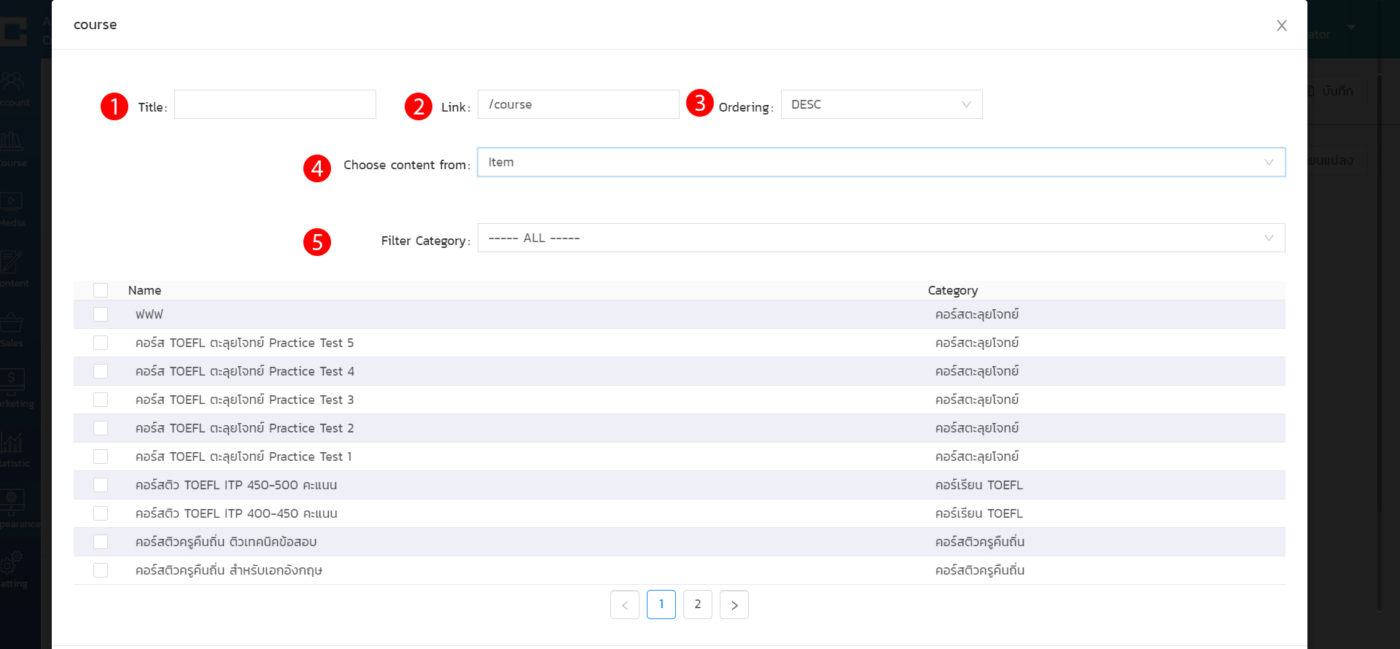Select page 1 in pagination
The image size is (1400, 649).
point(661,605)
